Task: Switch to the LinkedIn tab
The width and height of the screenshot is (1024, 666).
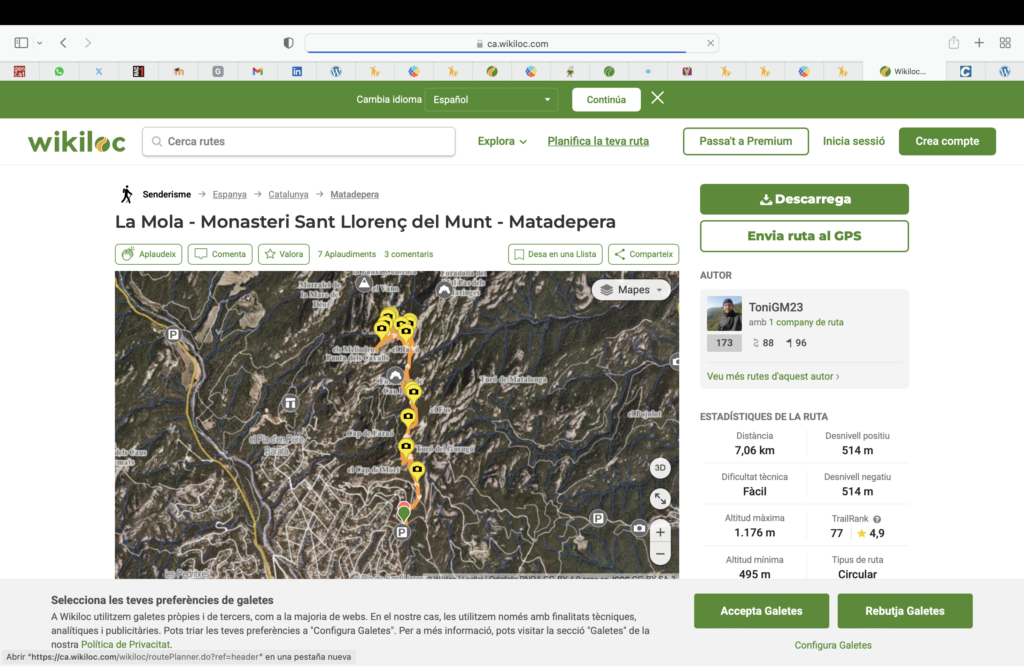Action: [296, 71]
